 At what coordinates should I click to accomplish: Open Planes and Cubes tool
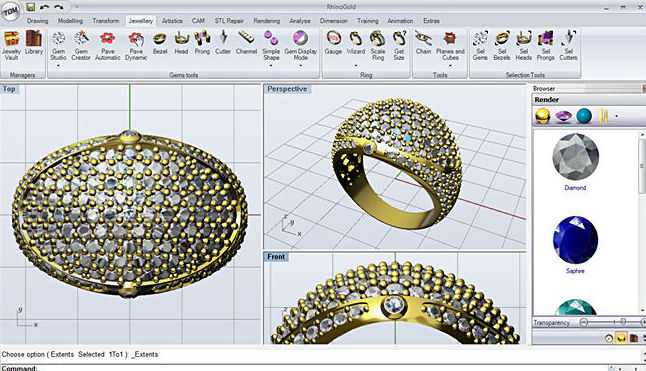[x=450, y=46]
